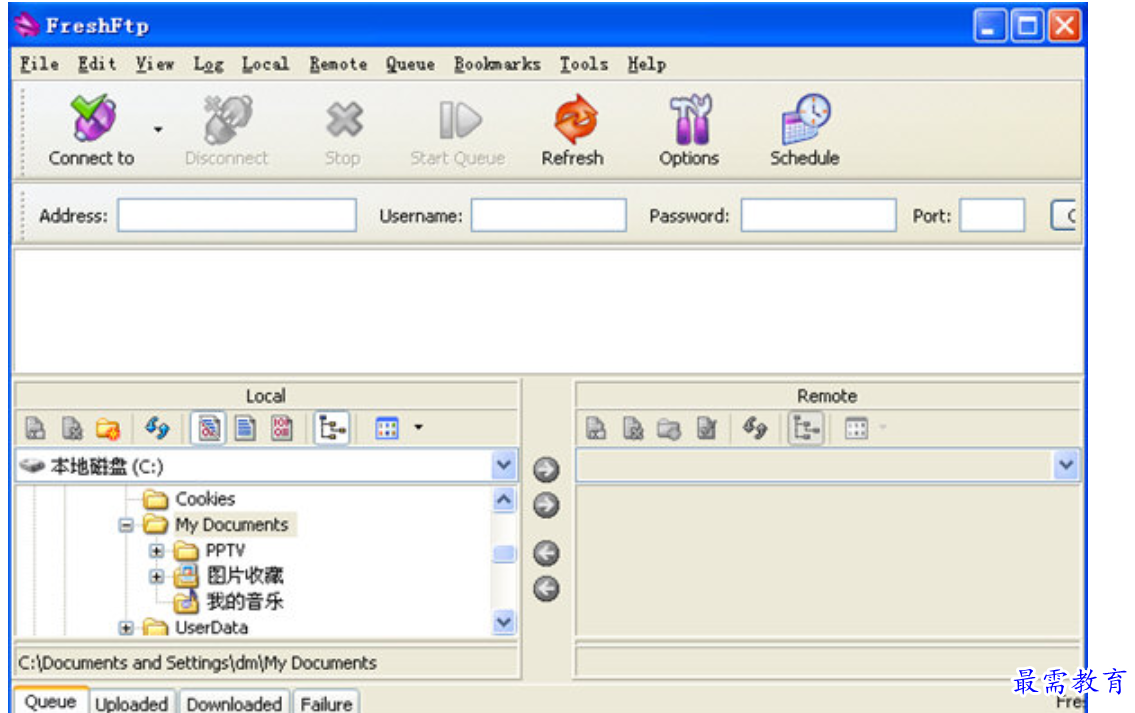
Task: Open the Schedule tool
Action: (x=805, y=119)
